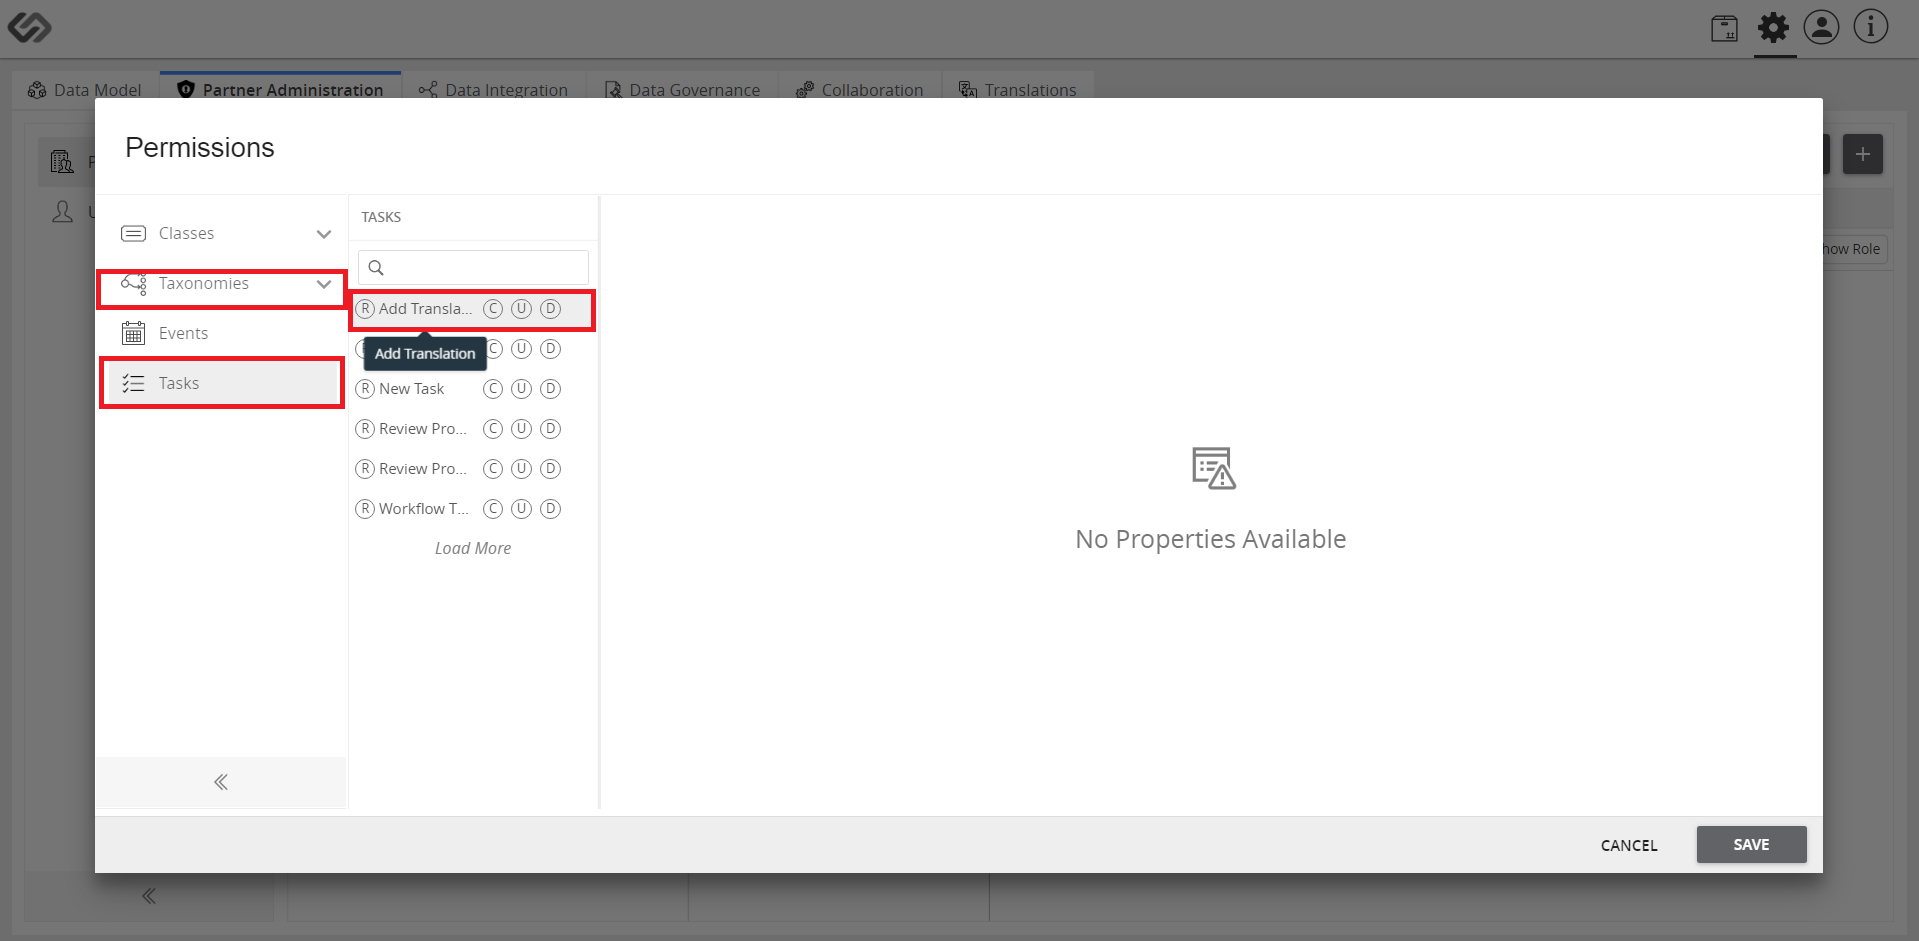Open the task calendar icon in header
The height and width of the screenshot is (941, 1919).
pyautogui.click(x=1724, y=28)
